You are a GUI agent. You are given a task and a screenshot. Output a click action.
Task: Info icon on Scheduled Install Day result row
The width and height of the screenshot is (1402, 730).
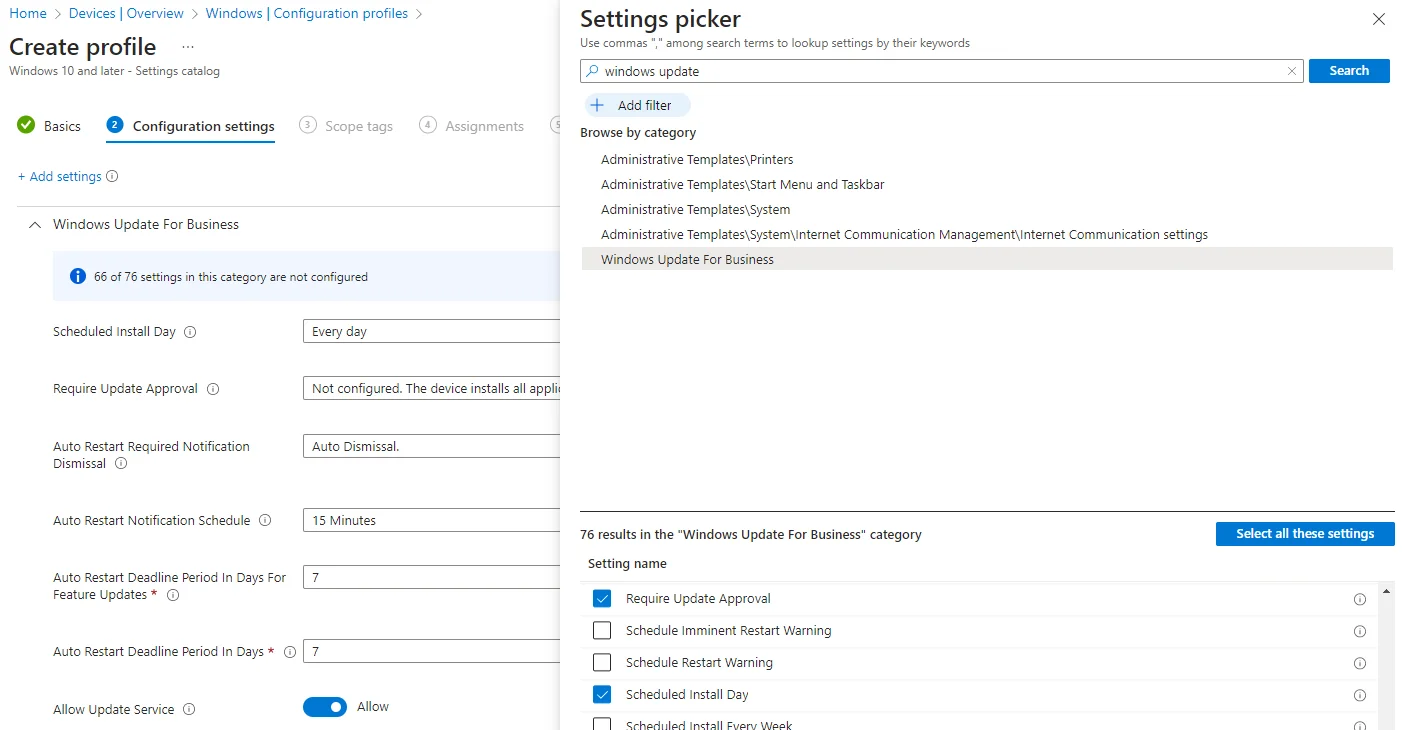point(1359,695)
